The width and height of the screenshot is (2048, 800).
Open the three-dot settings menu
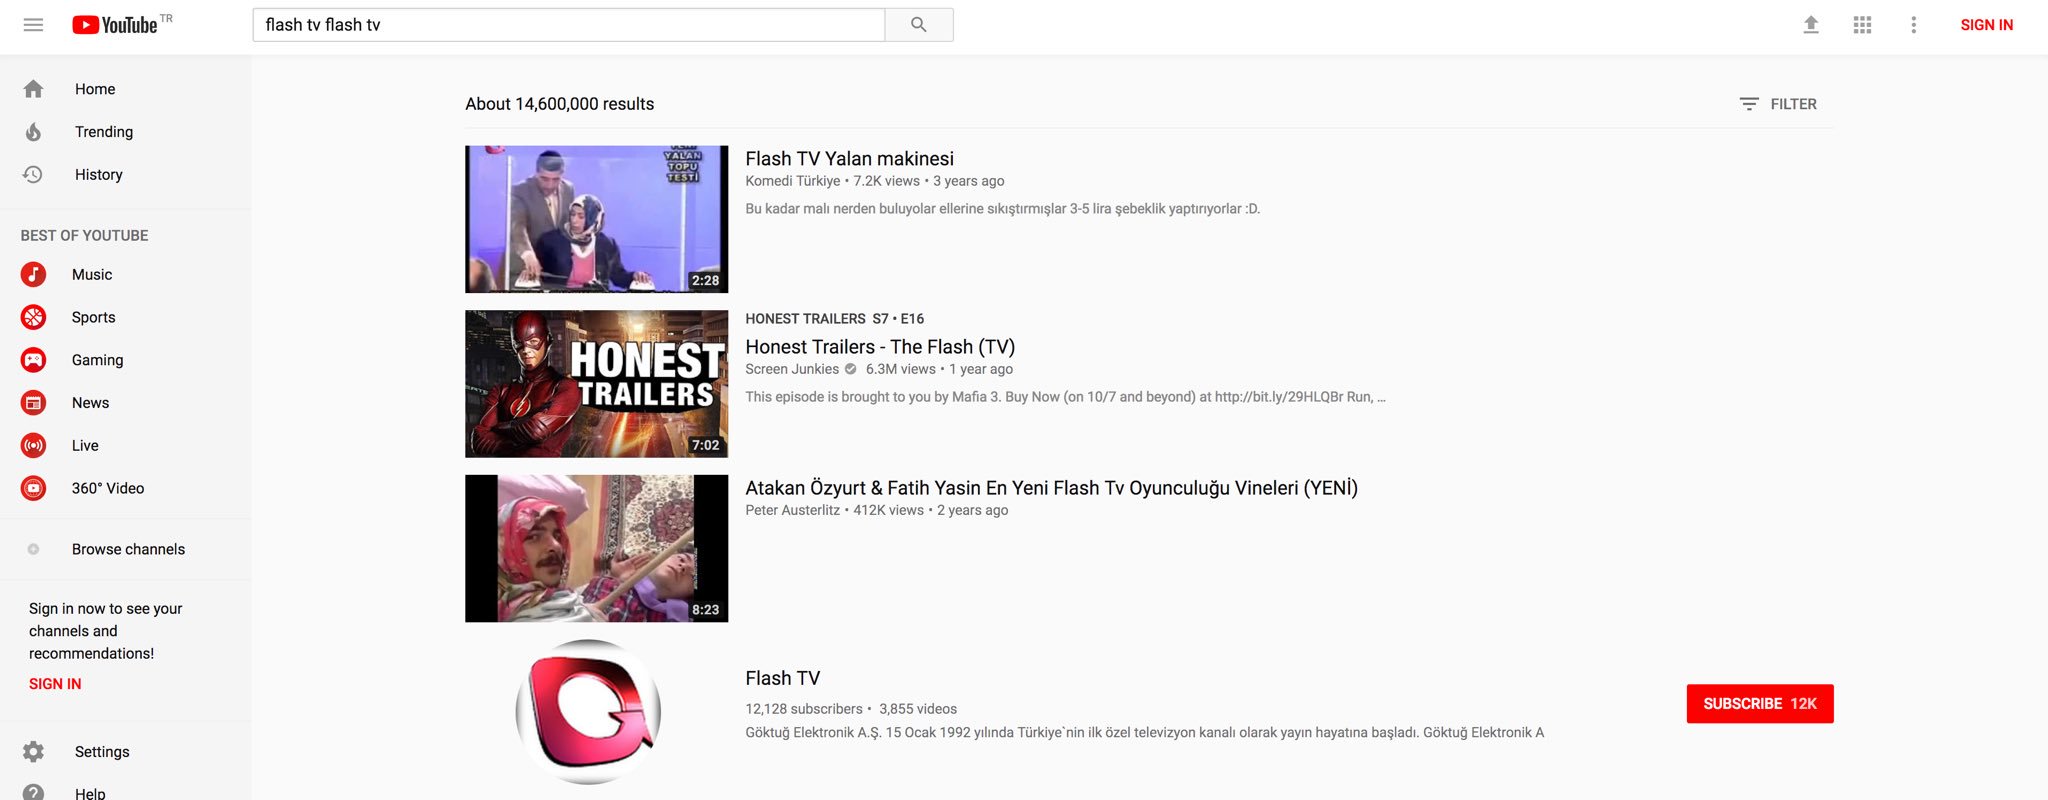tap(1914, 25)
